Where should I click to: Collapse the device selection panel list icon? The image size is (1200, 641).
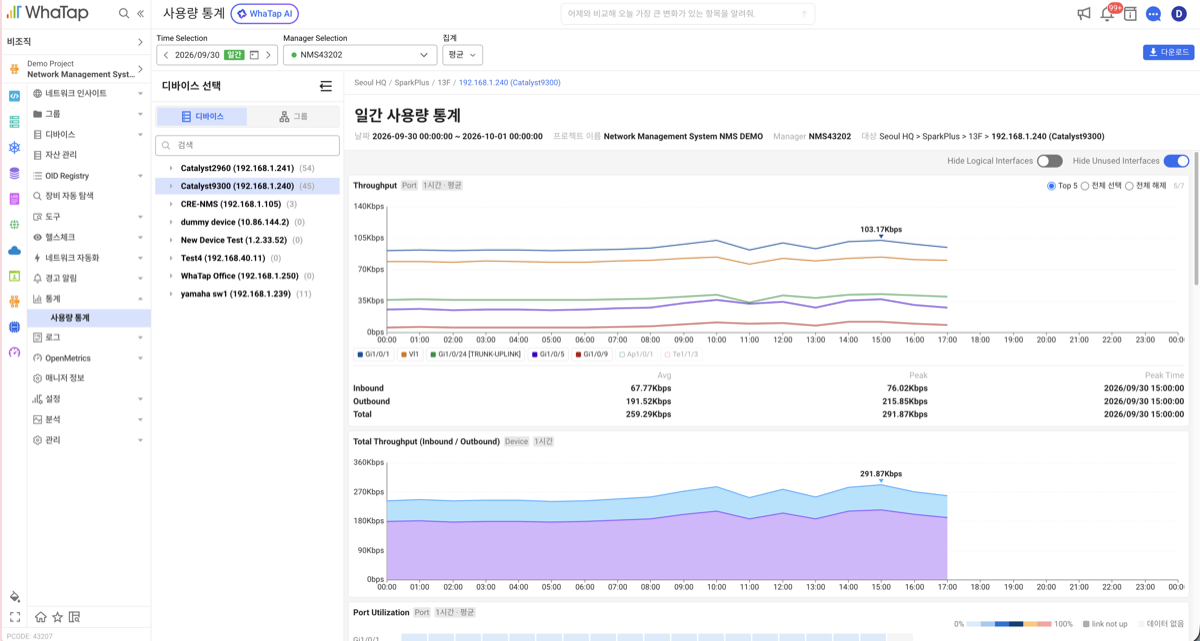pos(325,86)
